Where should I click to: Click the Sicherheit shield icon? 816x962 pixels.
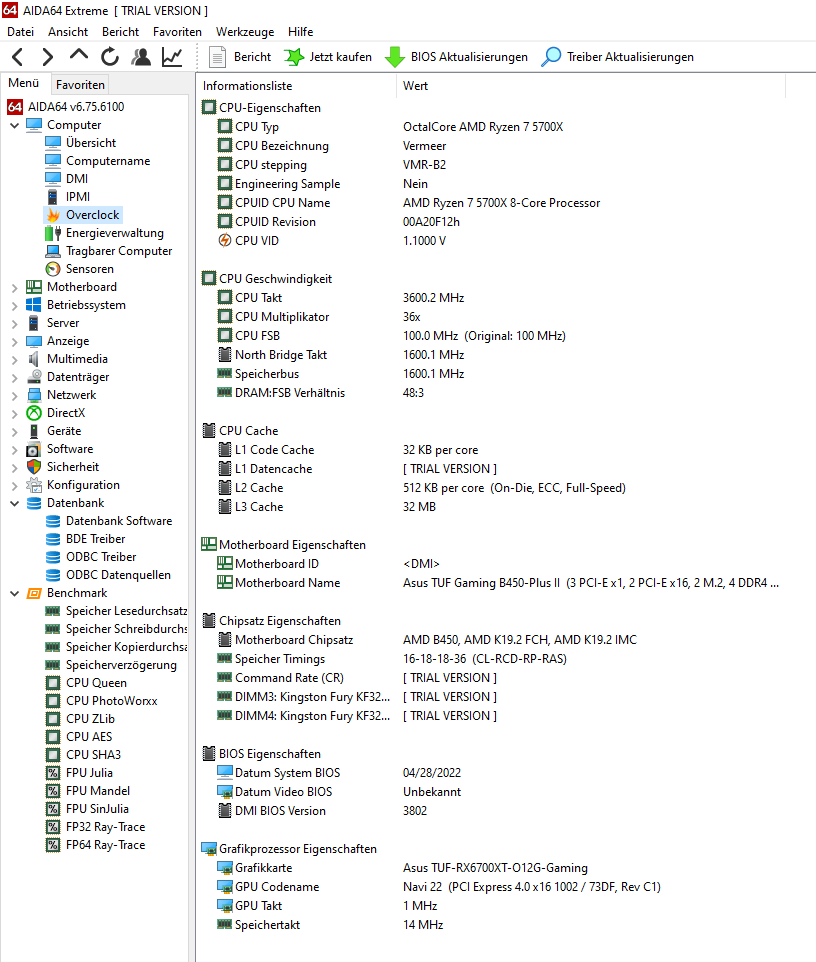pos(34,467)
